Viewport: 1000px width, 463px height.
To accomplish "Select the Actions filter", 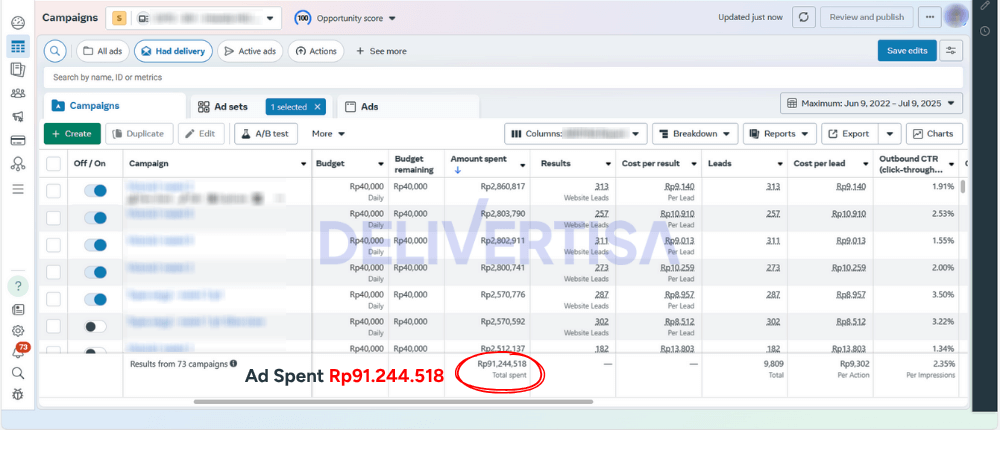I will [x=316, y=51].
